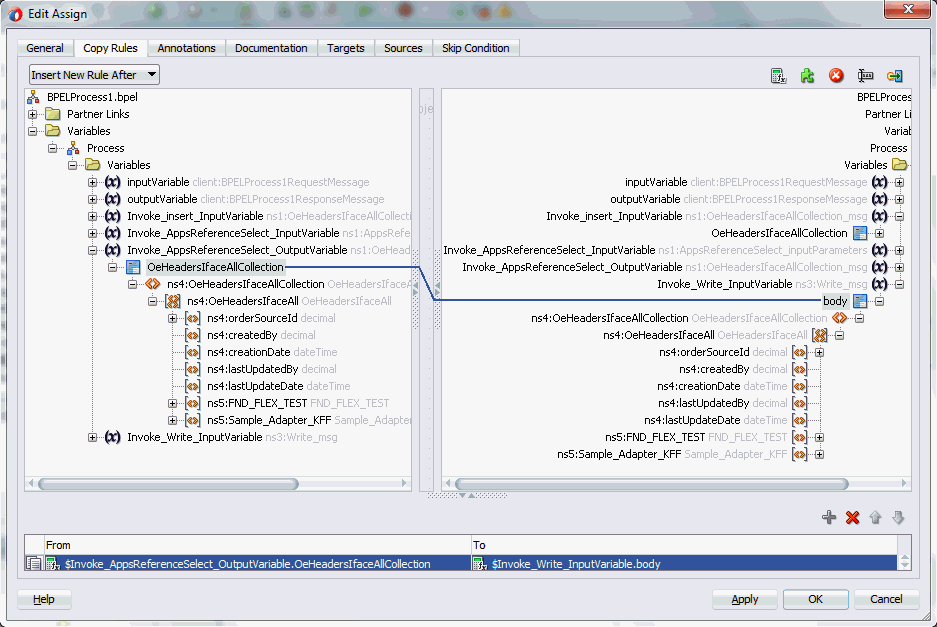Expand left Invoke_Write_InputVariable node

pyautogui.click(x=93, y=438)
